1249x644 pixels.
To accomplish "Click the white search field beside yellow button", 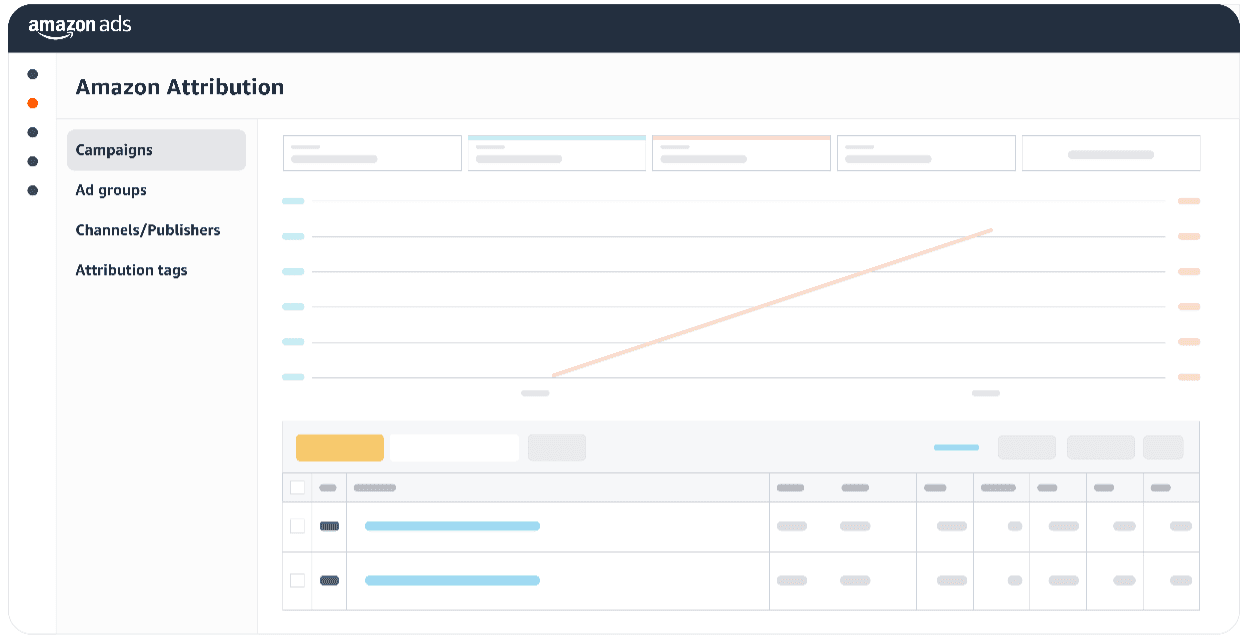I will 454,448.
